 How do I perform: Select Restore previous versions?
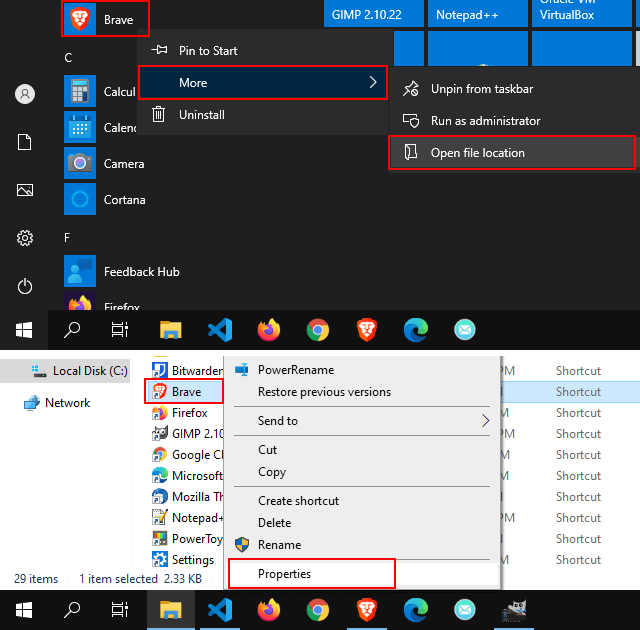click(362, 392)
